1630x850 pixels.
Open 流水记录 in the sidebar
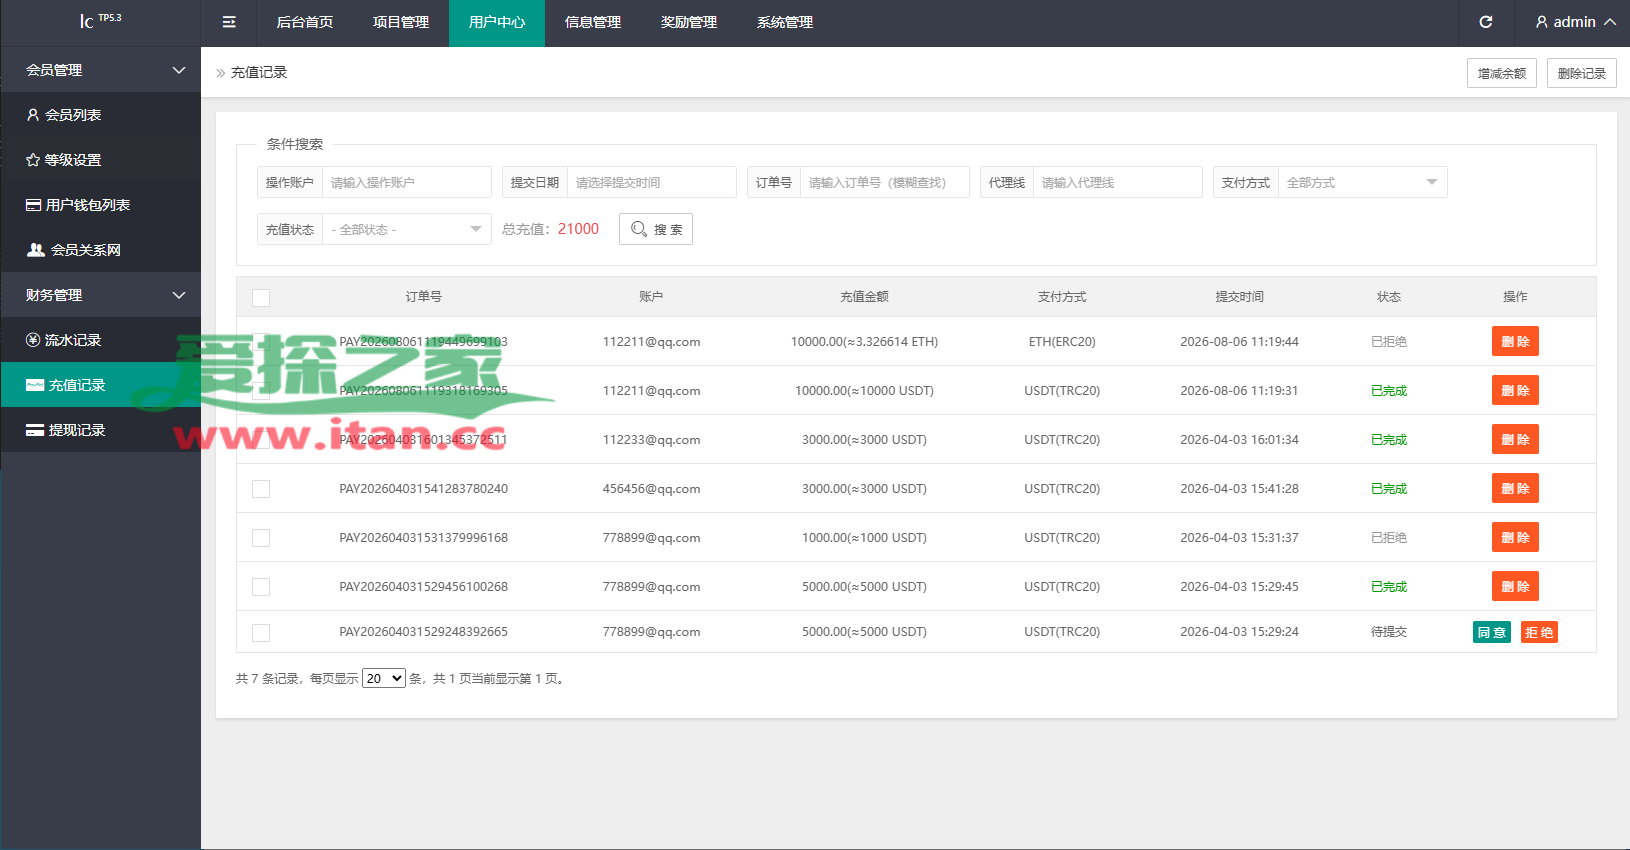pyautogui.click(x=100, y=340)
